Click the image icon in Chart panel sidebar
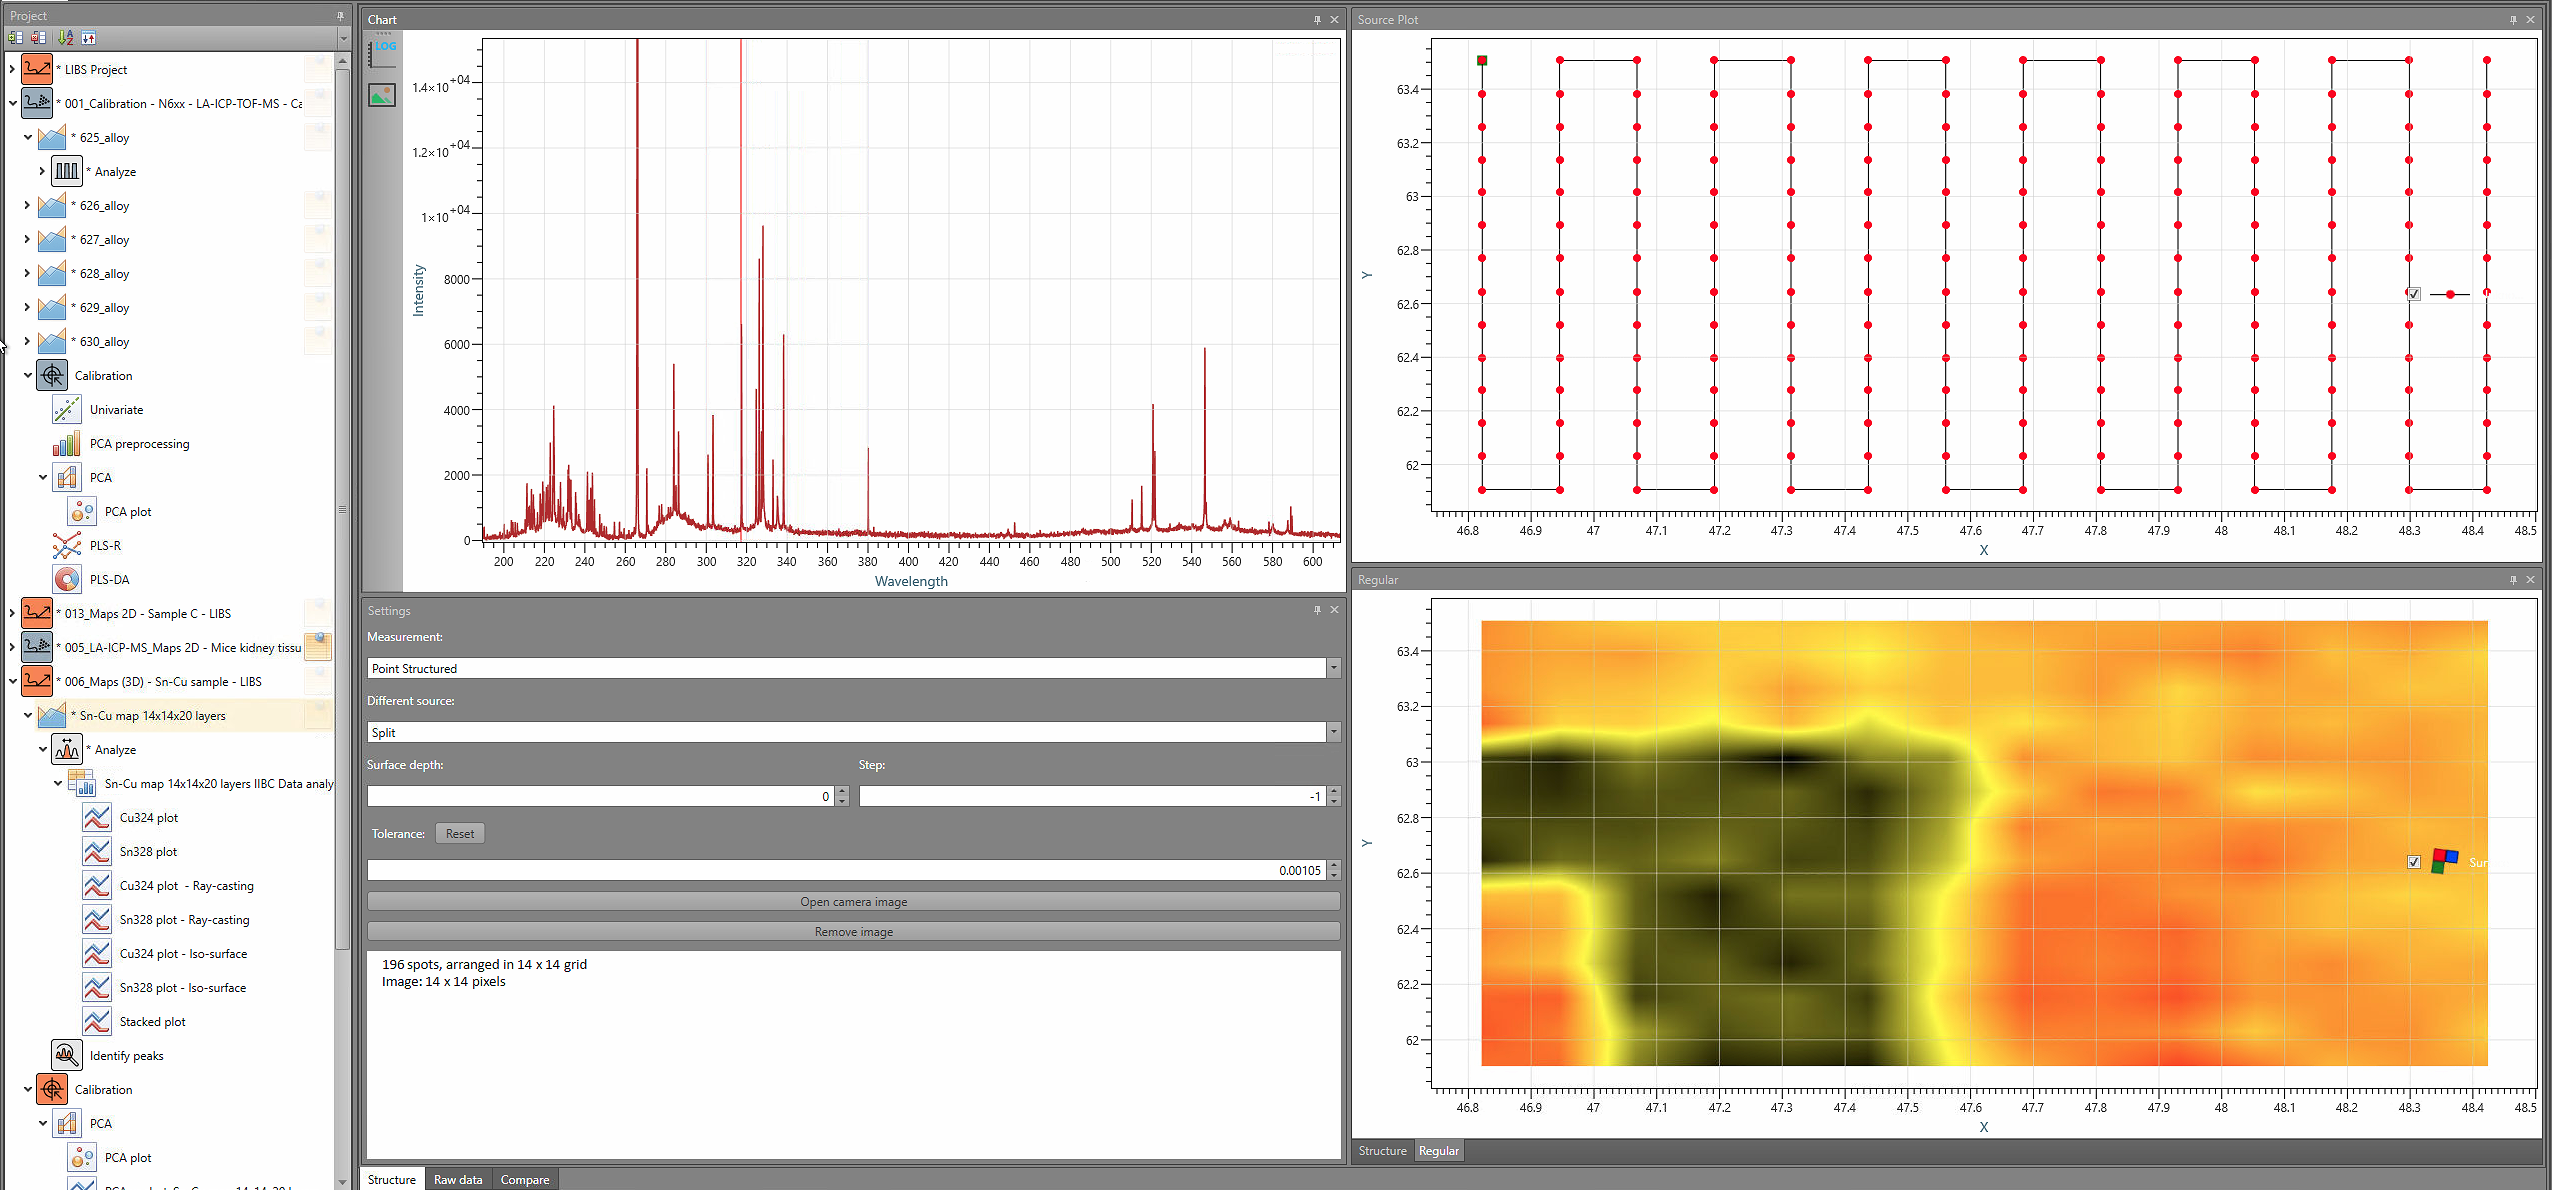This screenshot has width=2552, height=1190. (x=382, y=95)
